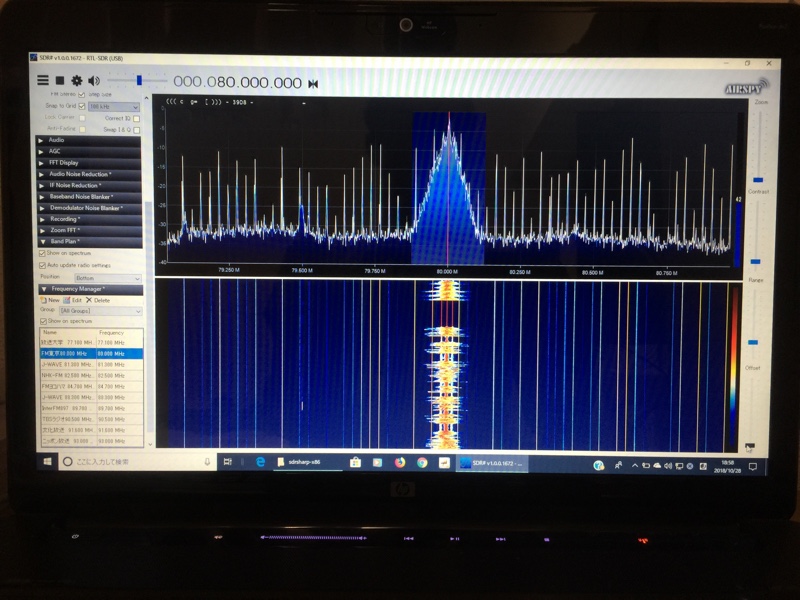Screen dimensions: 800x600
Task: Select the J-WAVE 81.300 MHz bookmark row
Action: click(x=91, y=365)
